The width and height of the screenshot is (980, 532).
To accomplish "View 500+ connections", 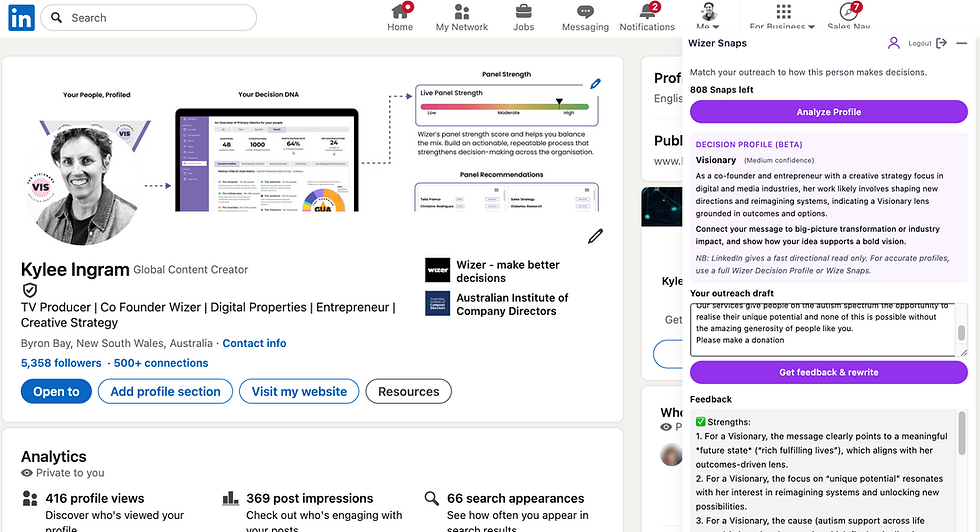I will [161, 363].
